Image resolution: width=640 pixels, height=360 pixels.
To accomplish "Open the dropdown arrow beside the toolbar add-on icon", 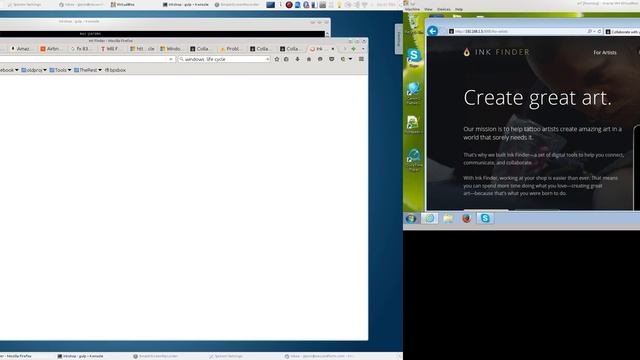I will pyautogui.click(x=350, y=59).
